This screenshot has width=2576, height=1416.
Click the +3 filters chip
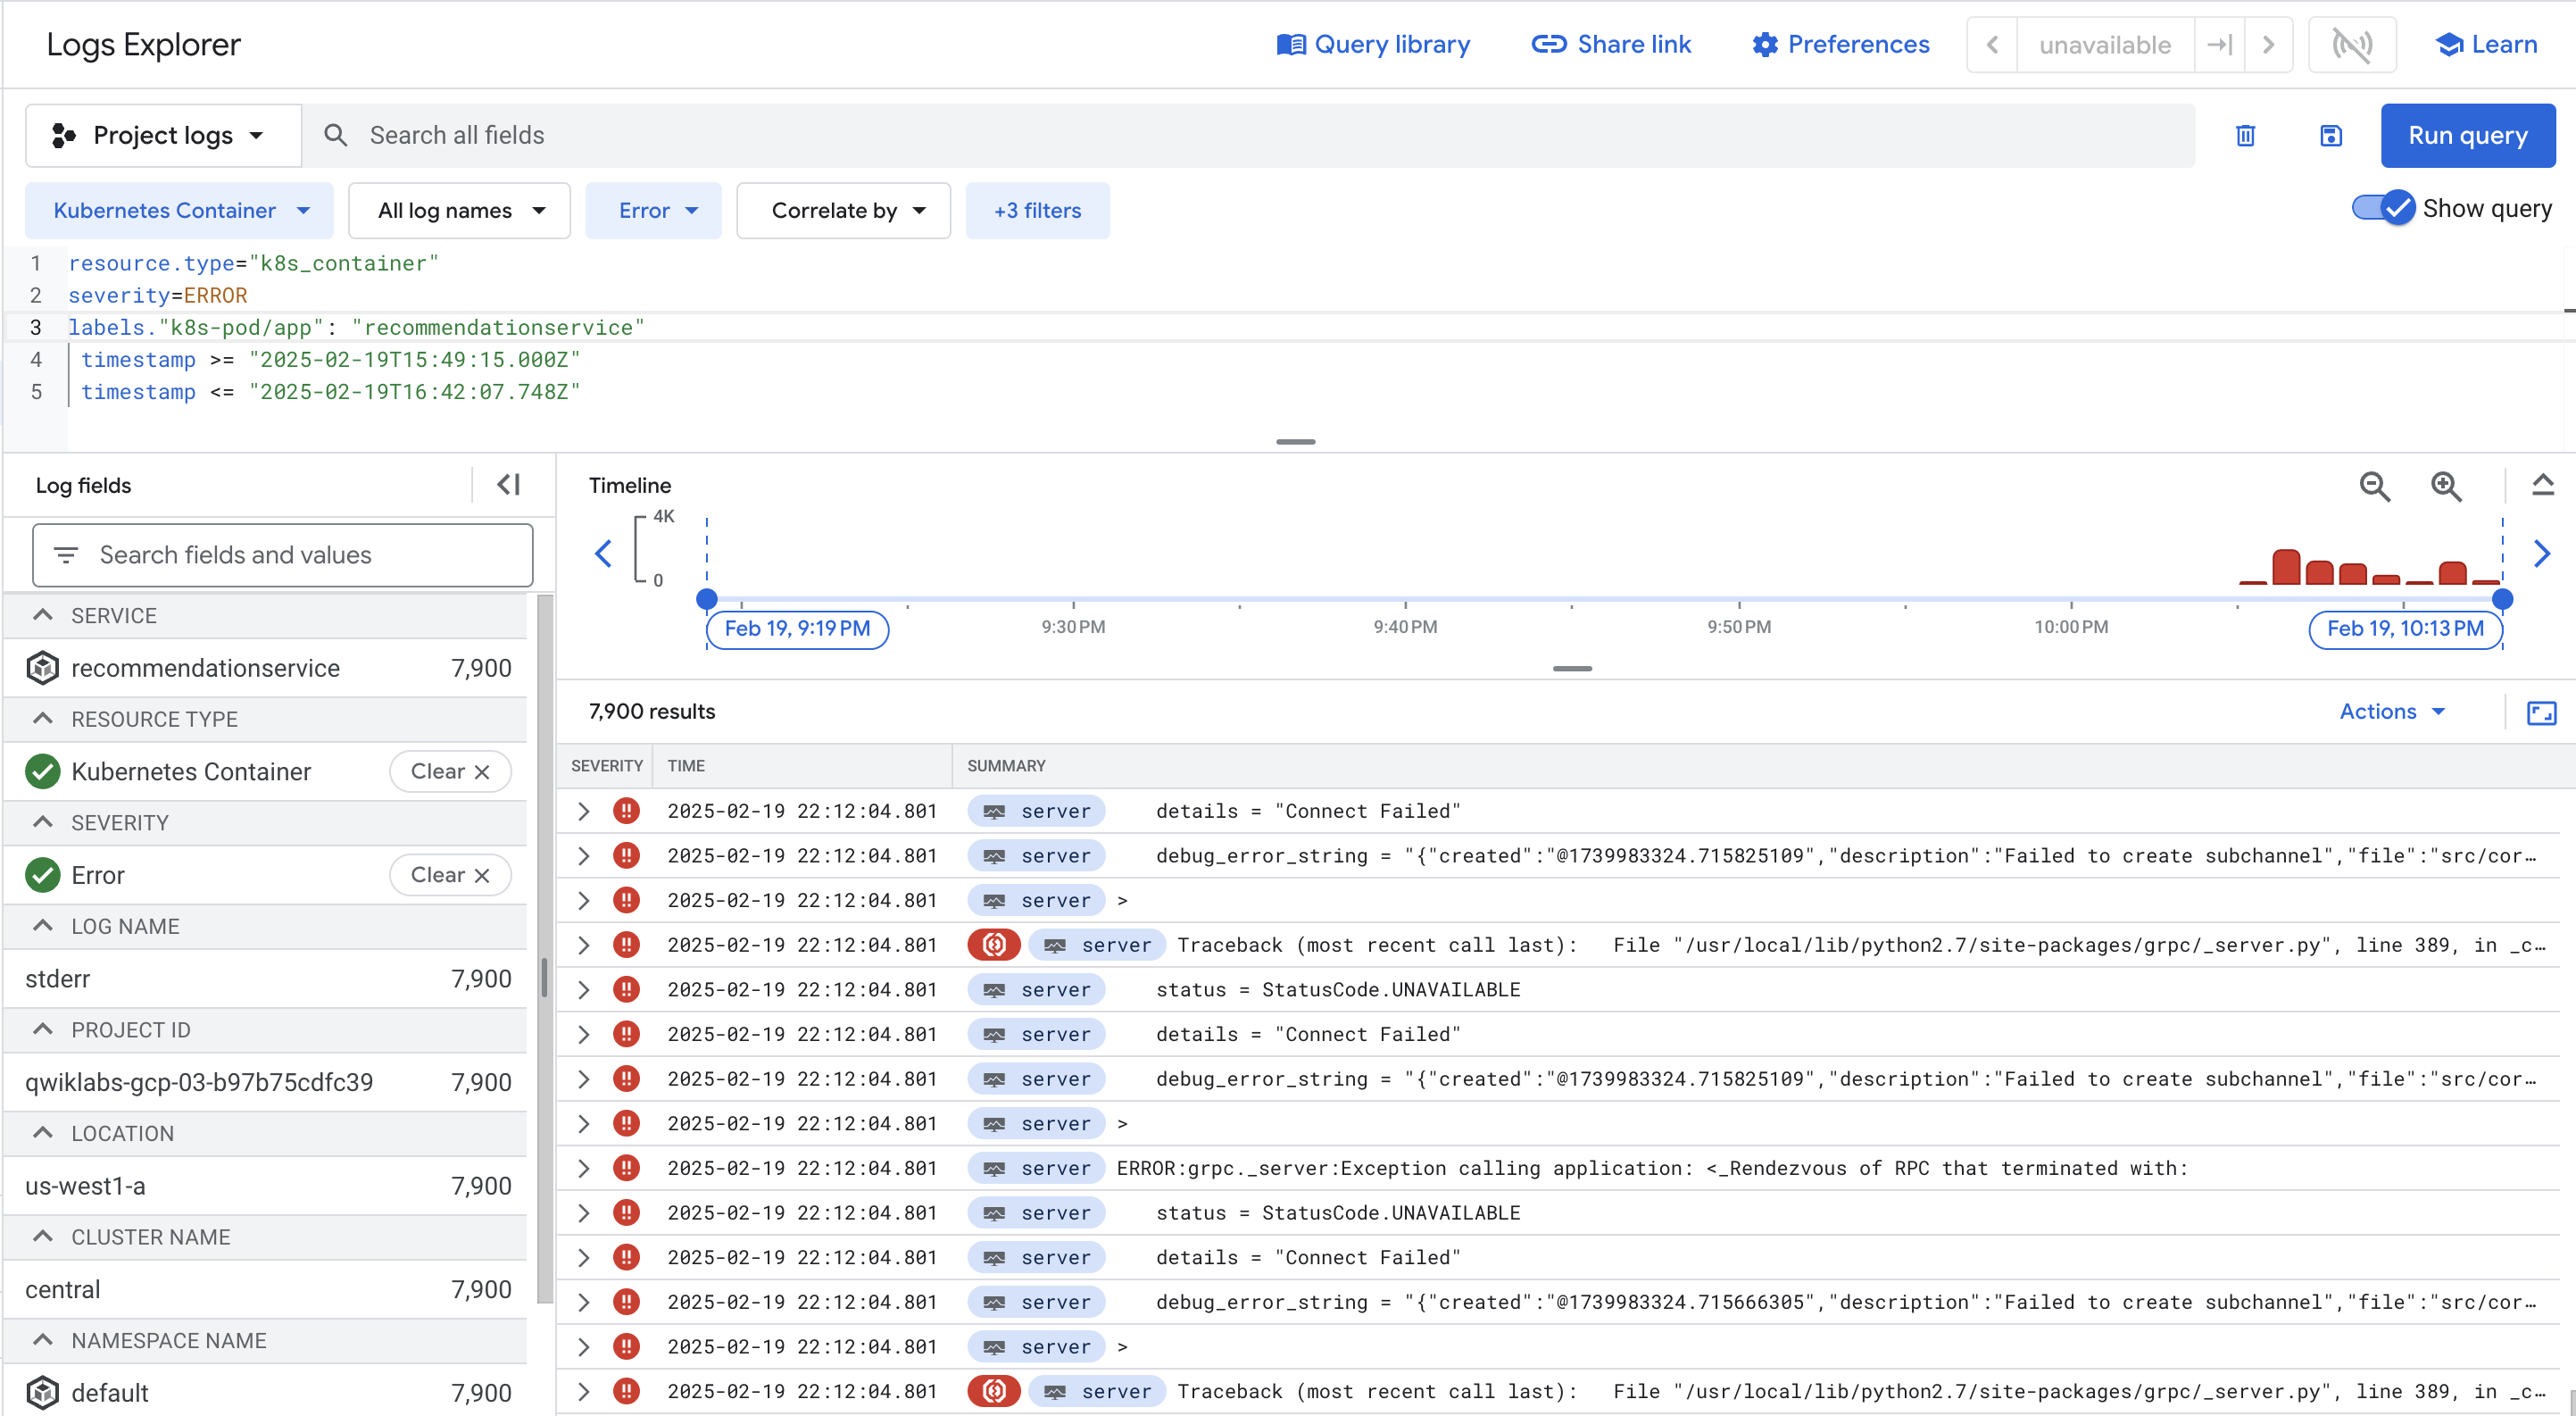1037,211
